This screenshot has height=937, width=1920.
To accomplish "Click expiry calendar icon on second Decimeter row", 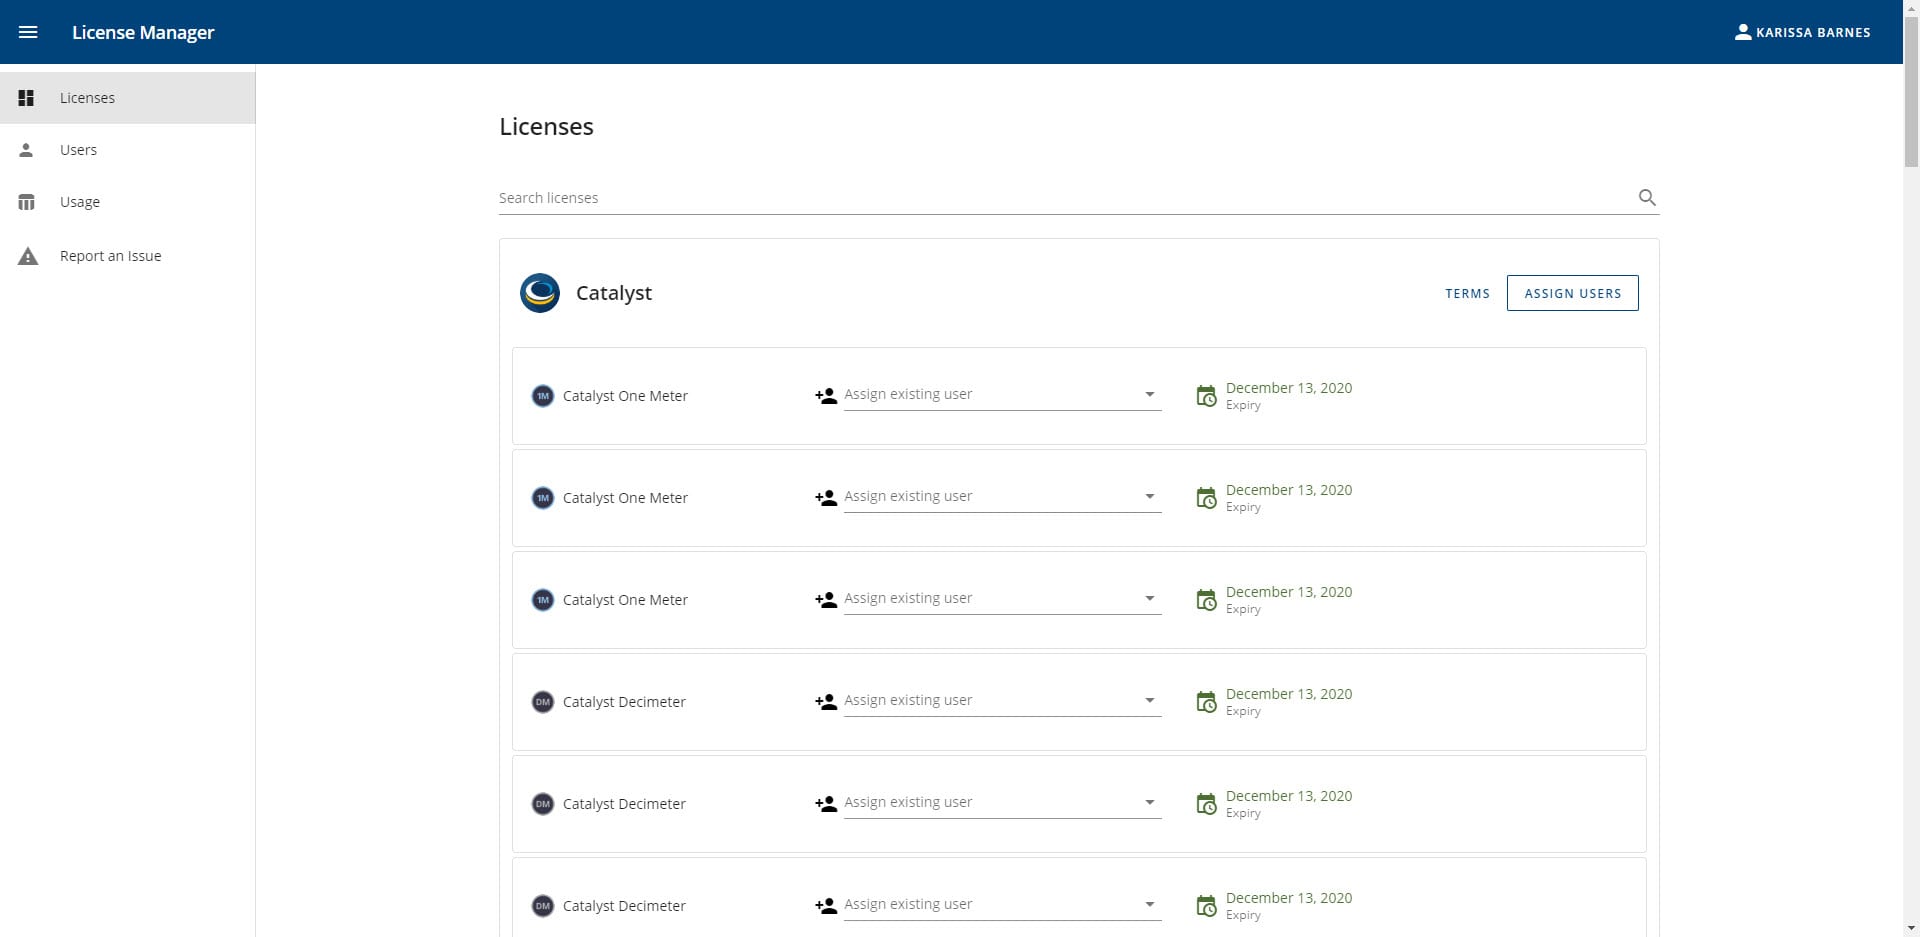I will (x=1207, y=804).
